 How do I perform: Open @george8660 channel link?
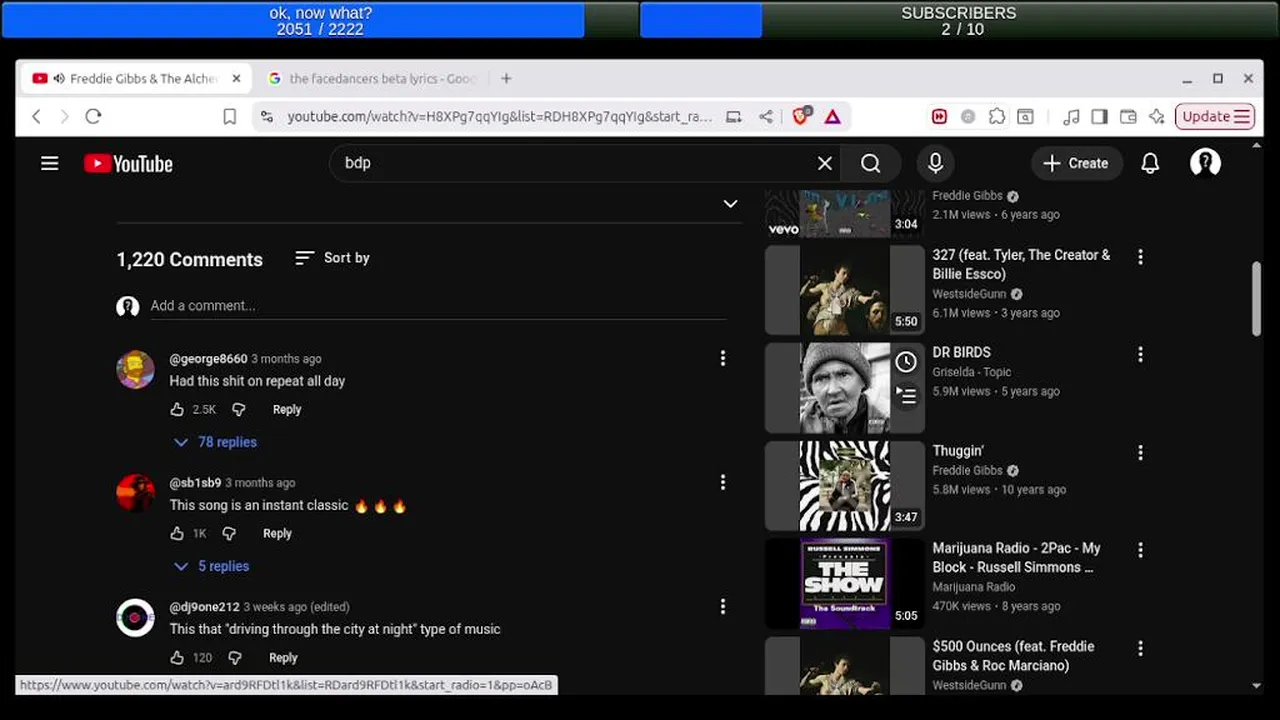(208, 358)
